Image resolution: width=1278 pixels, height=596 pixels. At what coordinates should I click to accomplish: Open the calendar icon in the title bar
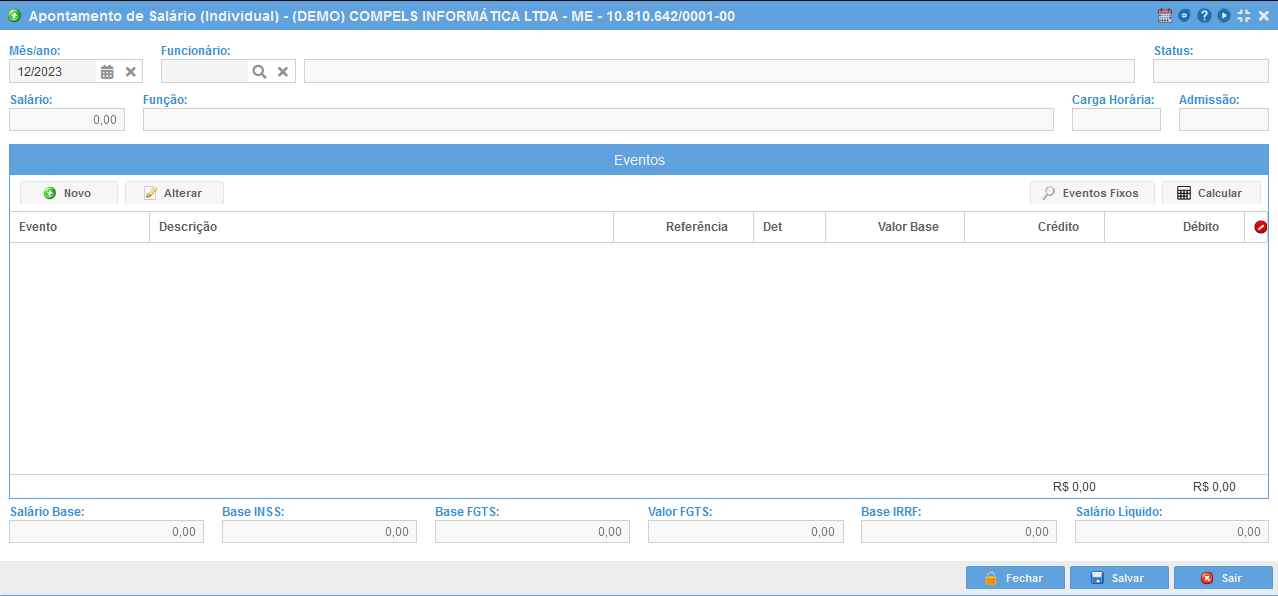pyautogui.click(x=1164, y=15)
